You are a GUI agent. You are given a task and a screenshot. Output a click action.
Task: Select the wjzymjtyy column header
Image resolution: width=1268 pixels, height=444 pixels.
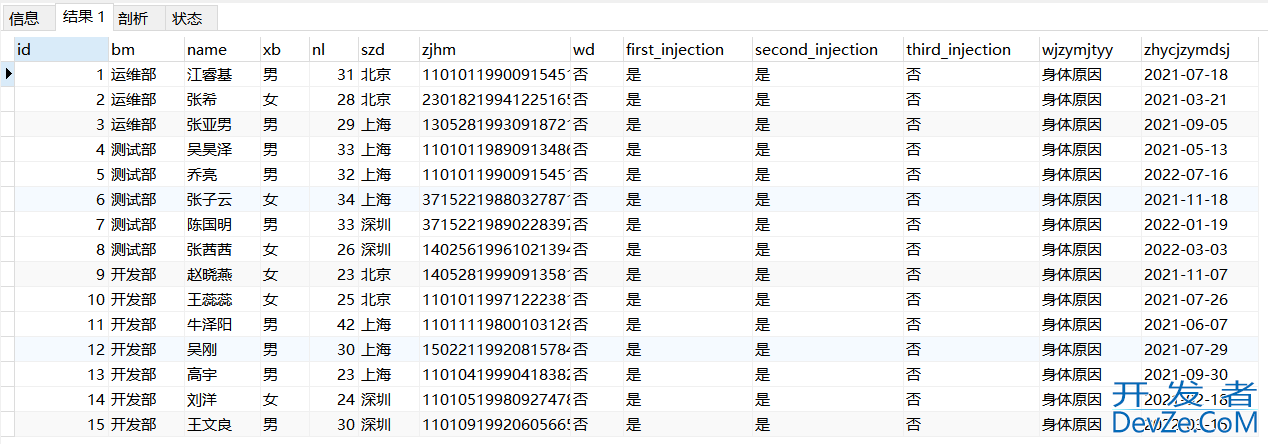click(1089, 49)
